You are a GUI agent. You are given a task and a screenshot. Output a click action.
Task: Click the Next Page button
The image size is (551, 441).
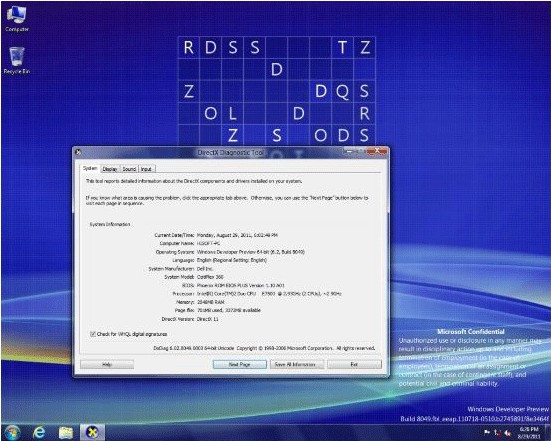pos(240,364)
